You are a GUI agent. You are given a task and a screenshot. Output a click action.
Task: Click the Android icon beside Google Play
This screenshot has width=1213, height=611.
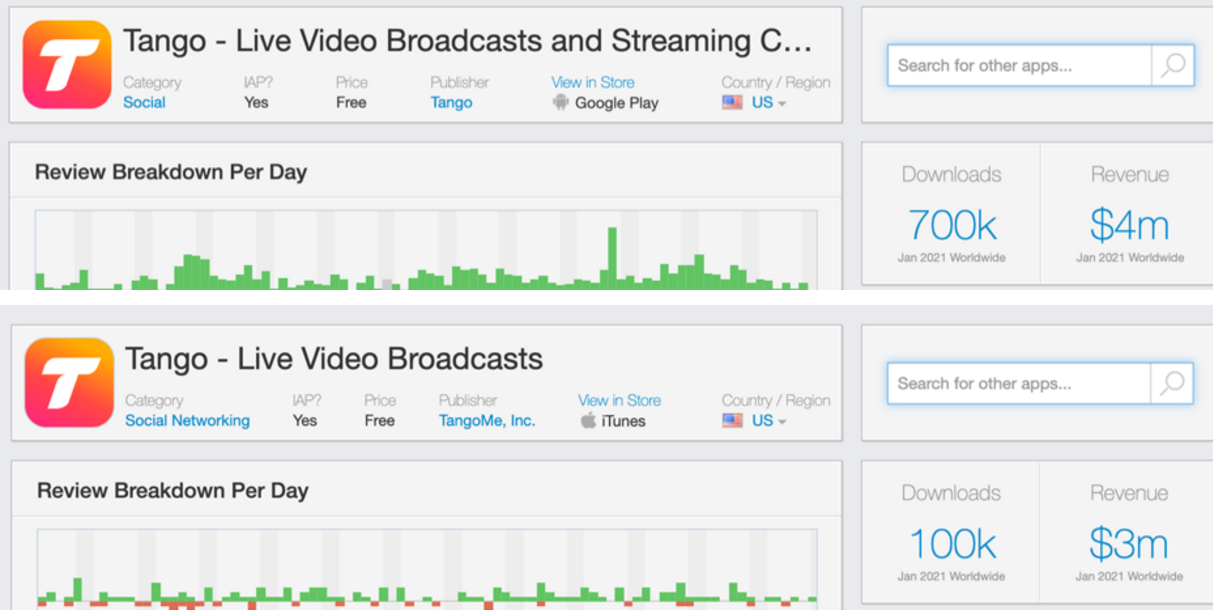coord(561,102)
